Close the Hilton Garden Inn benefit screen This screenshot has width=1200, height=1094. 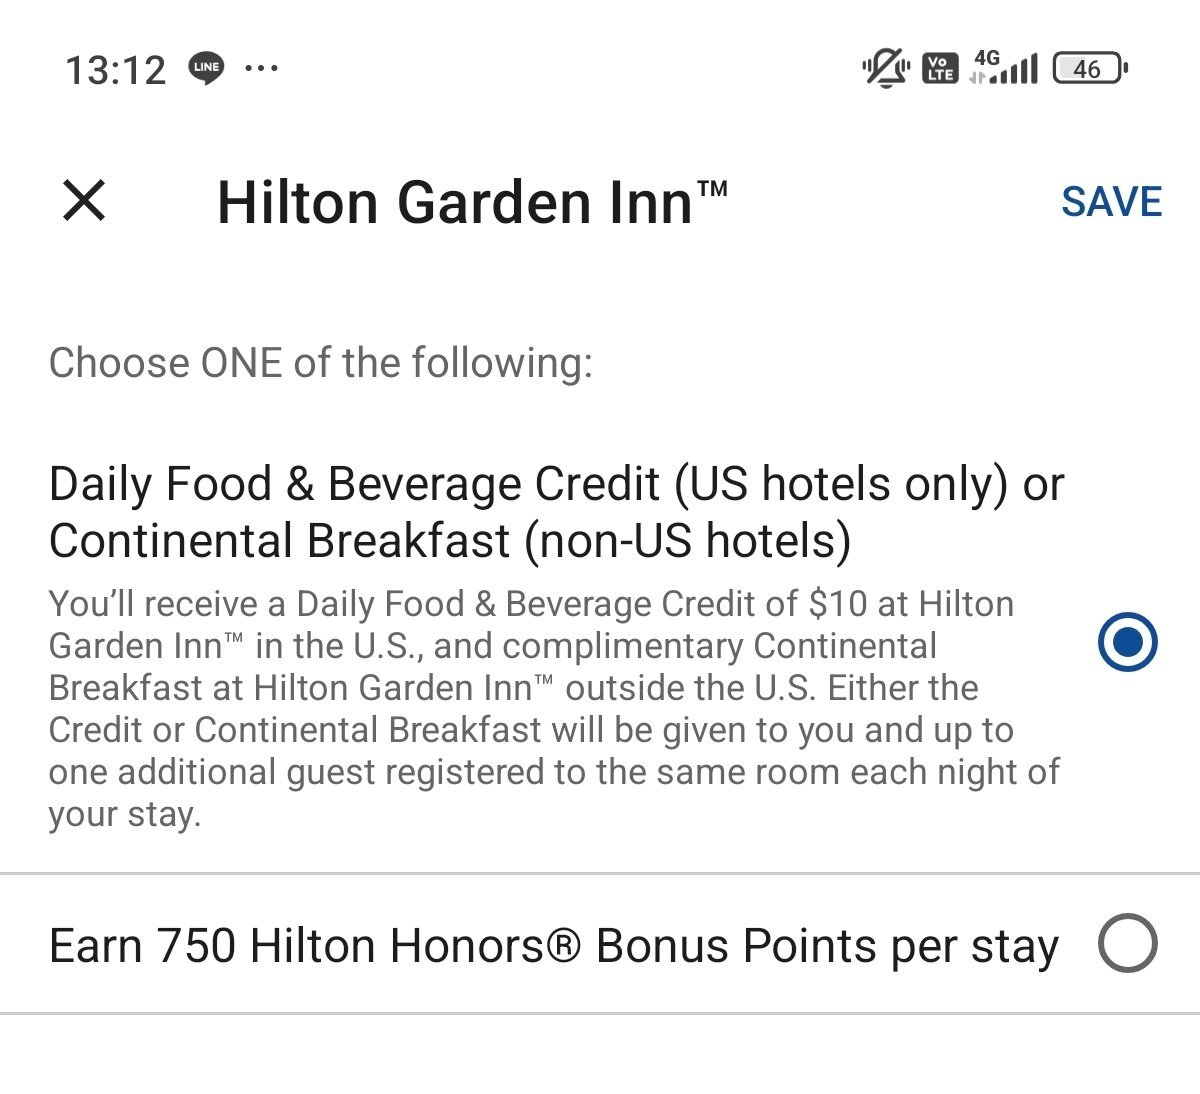[84, 200]
